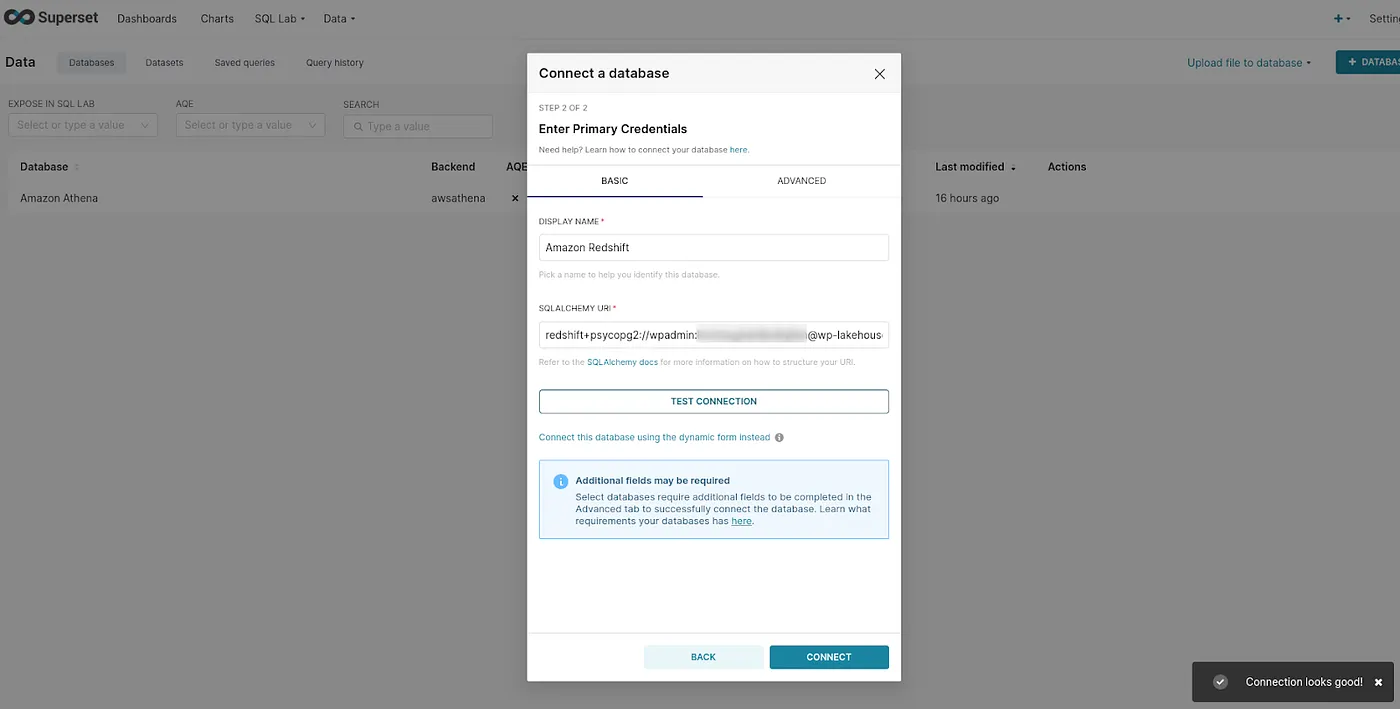This screenshot has height=709, width=1400.
Task: Switch to the Databases tab
Action: click(x=92, y=63)
